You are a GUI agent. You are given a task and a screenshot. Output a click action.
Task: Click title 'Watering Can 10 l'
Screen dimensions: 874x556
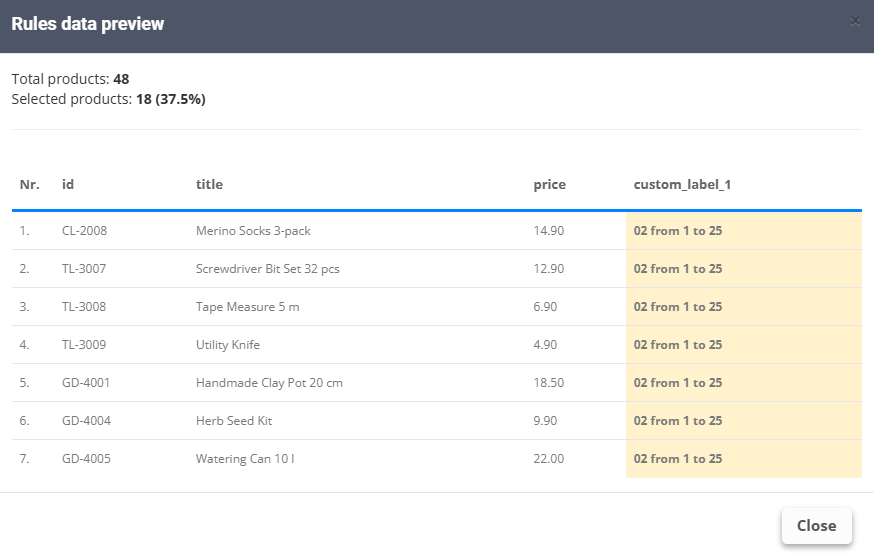pos(245,458)
